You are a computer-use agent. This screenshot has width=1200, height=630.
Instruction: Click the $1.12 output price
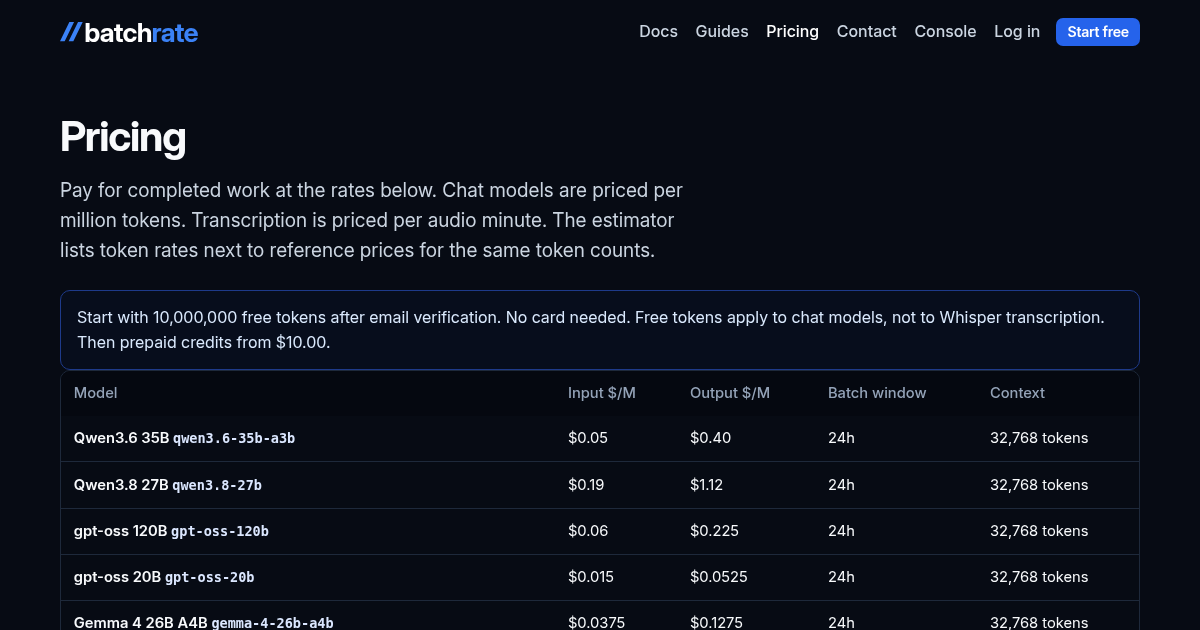[x=706, y=485]
